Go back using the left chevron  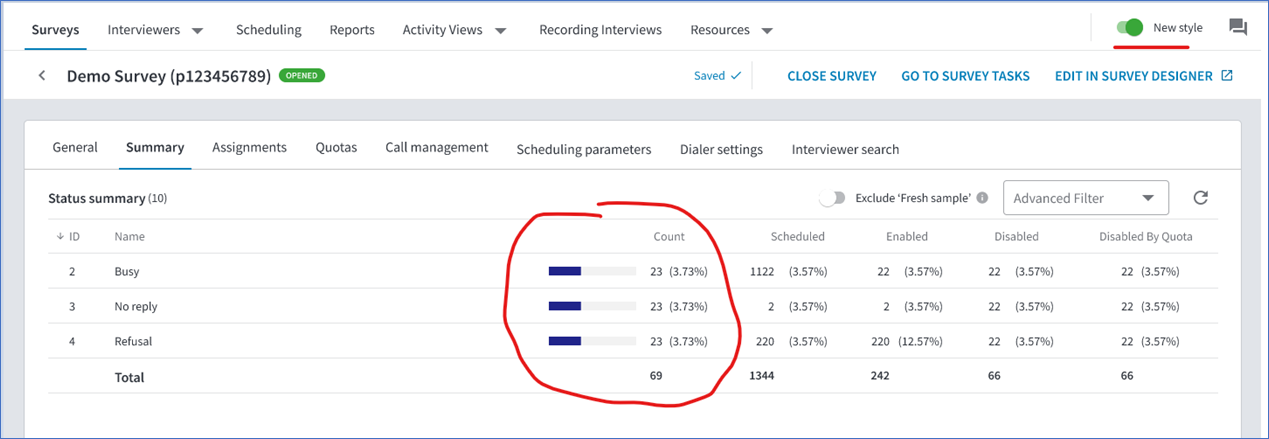click(x=41, y=76)
